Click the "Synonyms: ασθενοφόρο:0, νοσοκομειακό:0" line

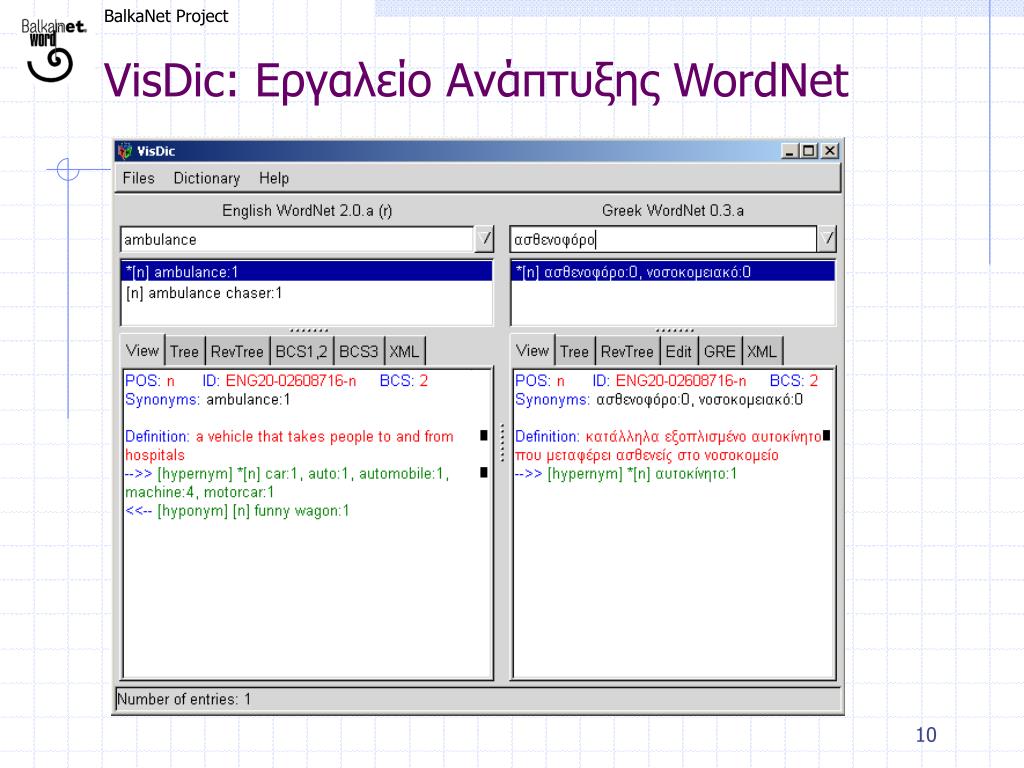[659, 399]
